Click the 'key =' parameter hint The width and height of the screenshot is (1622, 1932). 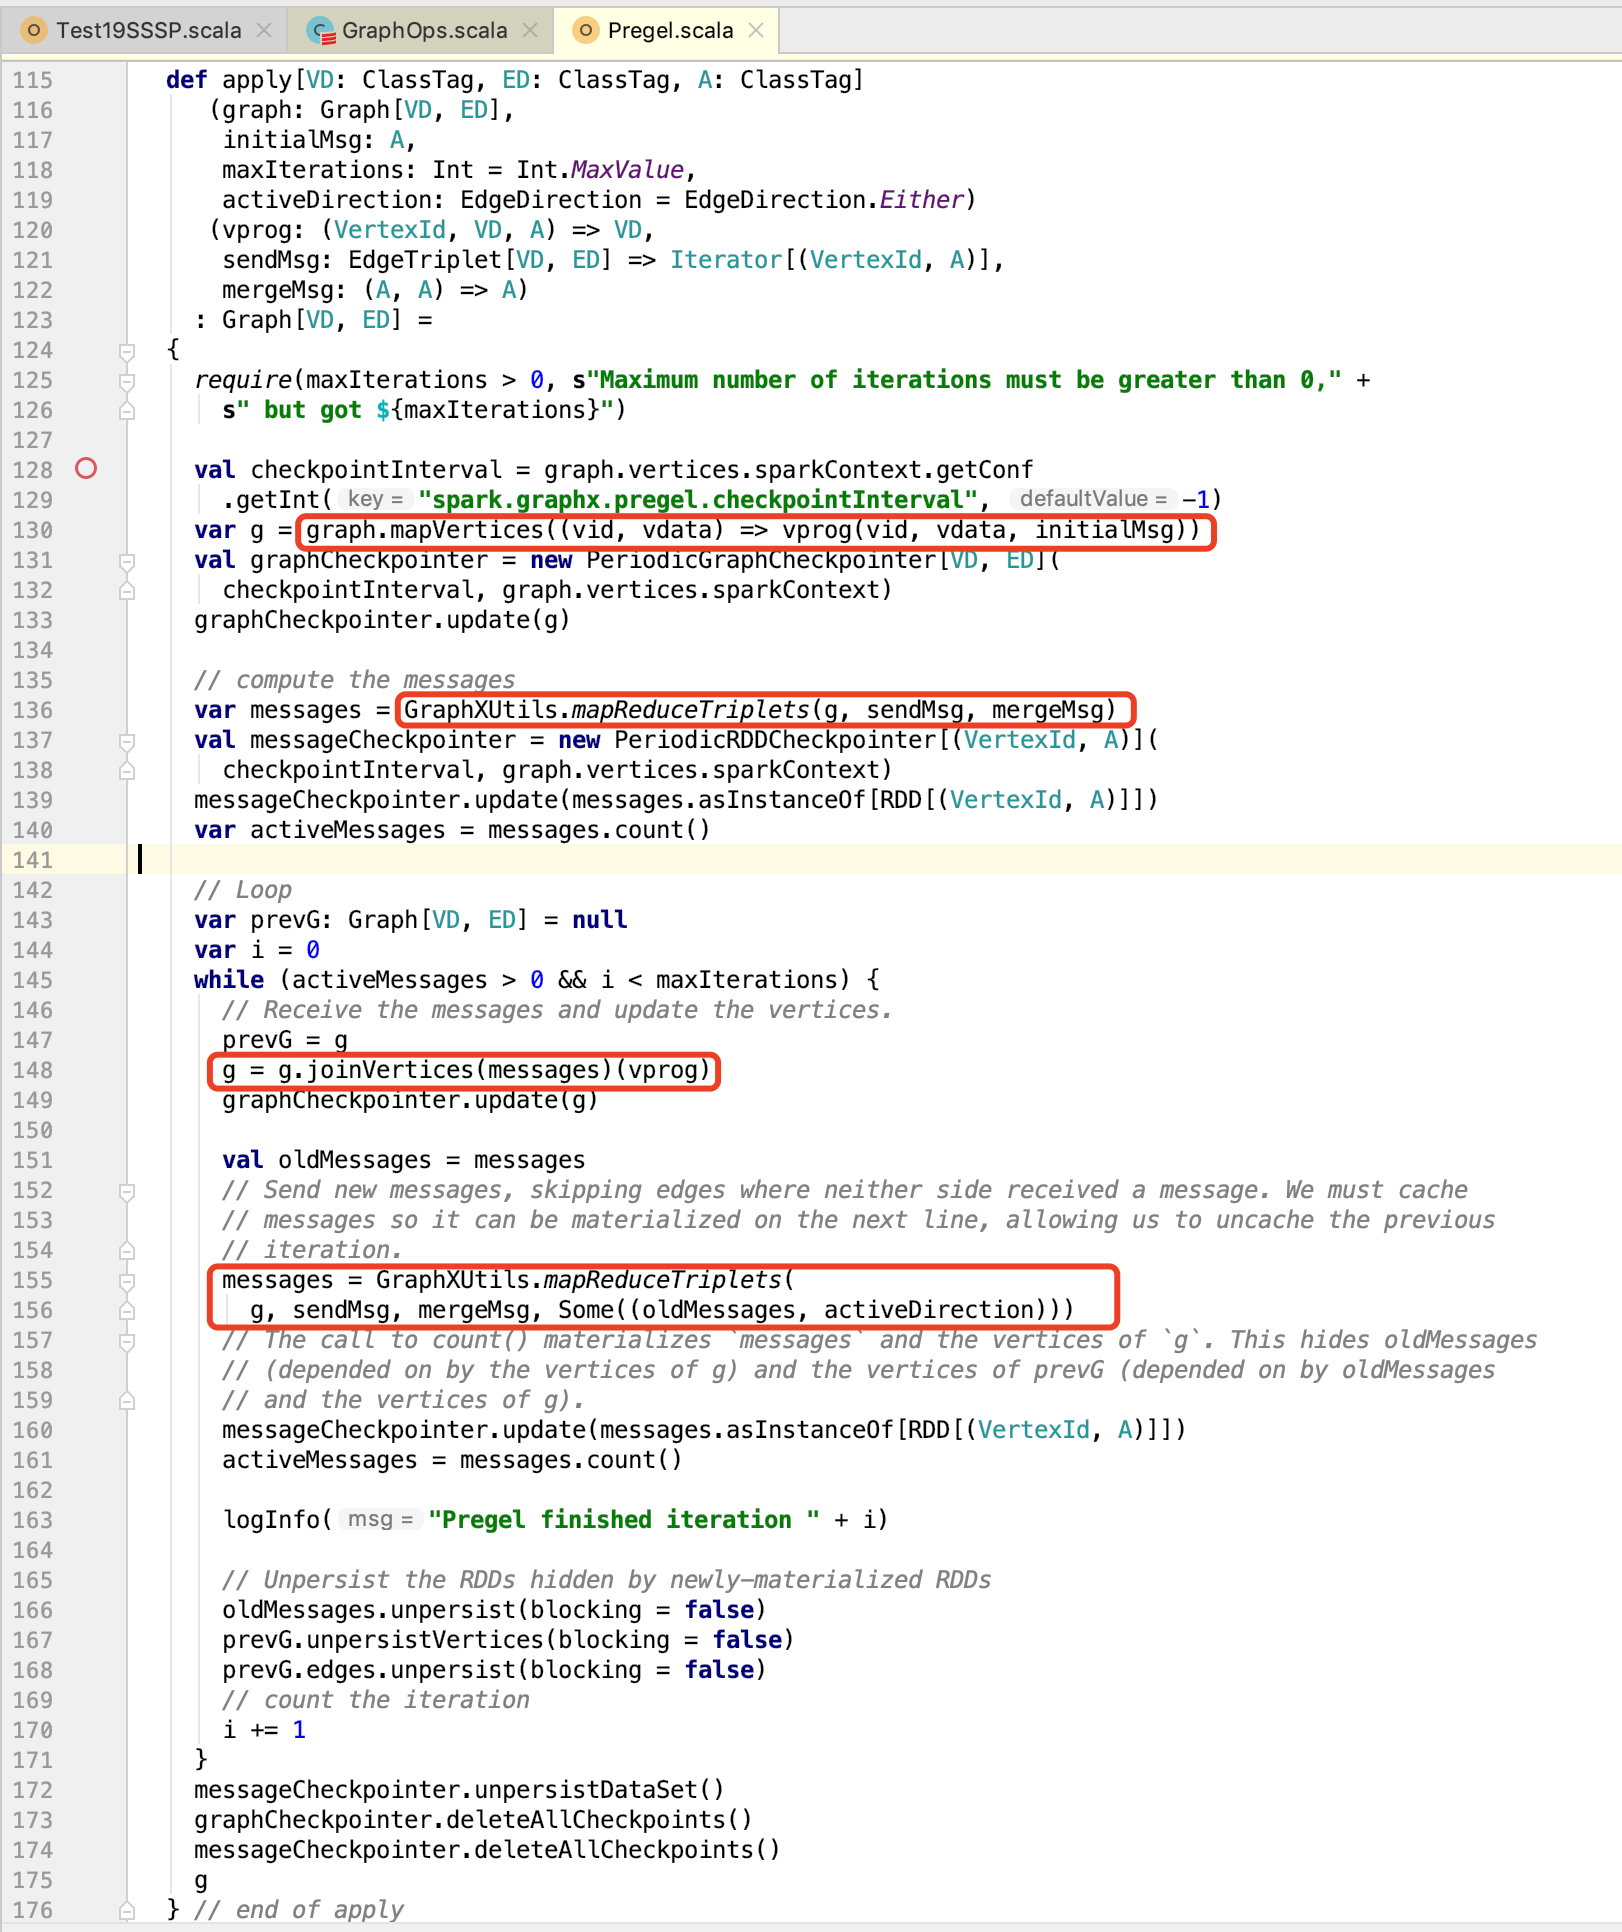(x=375, y=499)
